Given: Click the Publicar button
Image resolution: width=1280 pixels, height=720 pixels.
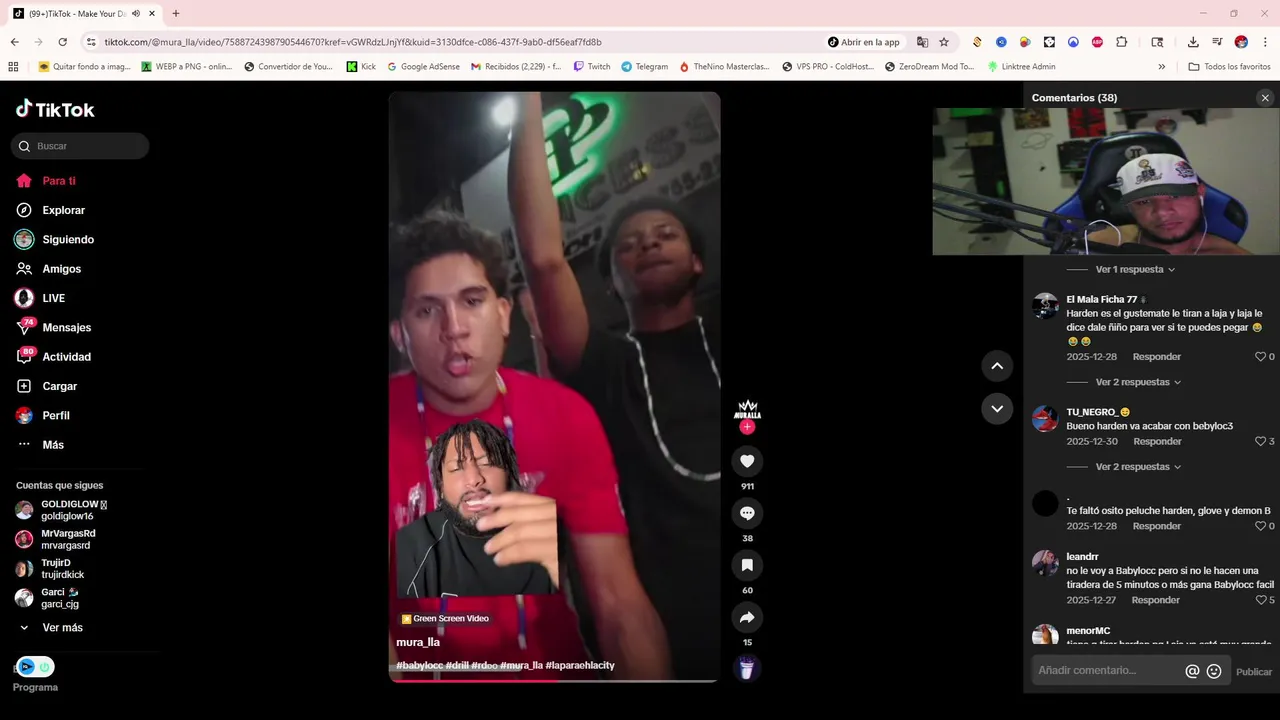Looking at the screenshot, I should (x=1254, y=672).
